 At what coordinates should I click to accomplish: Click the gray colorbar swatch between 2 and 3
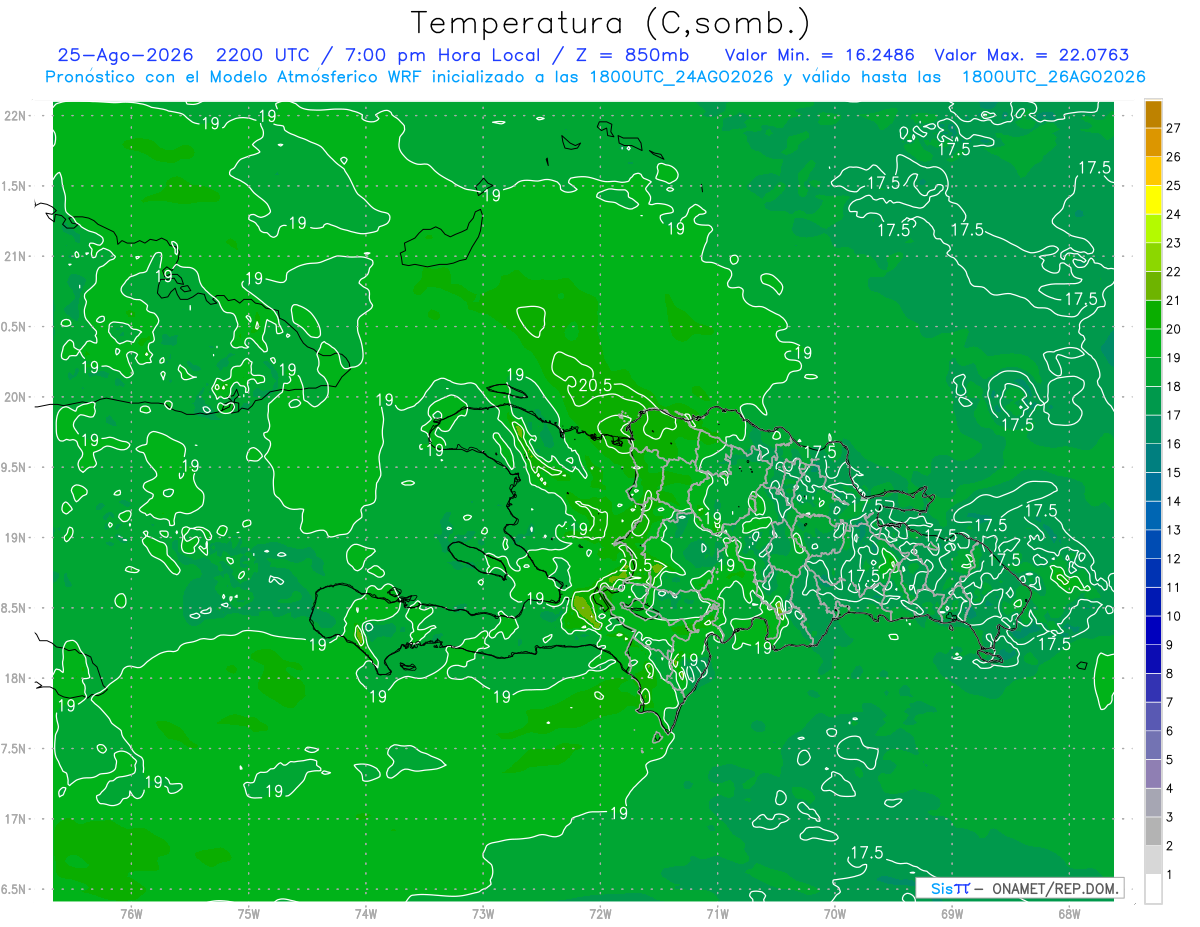pos(1153,832)
